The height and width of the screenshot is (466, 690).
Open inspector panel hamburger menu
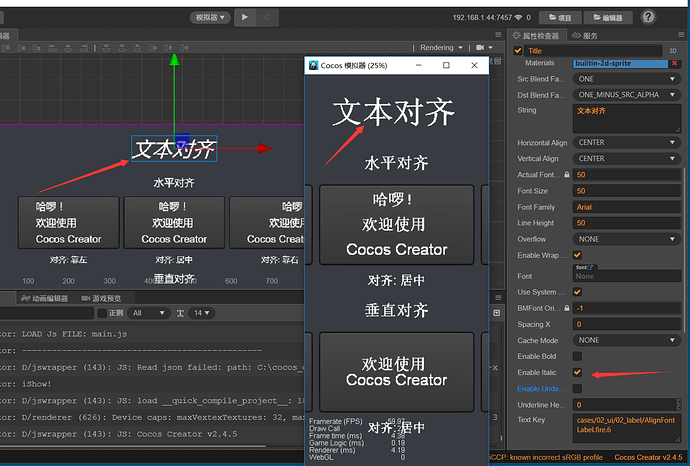coord(682,35)
